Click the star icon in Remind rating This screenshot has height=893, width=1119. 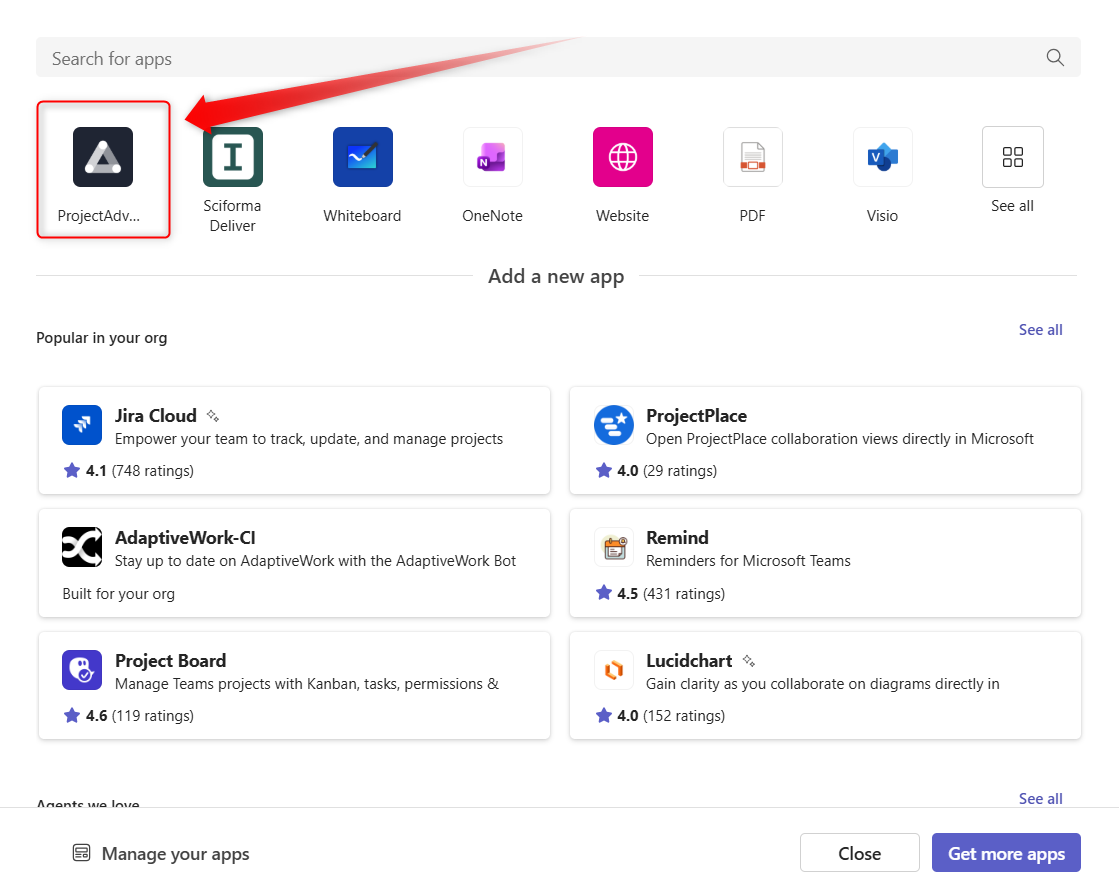coord(604,592)
